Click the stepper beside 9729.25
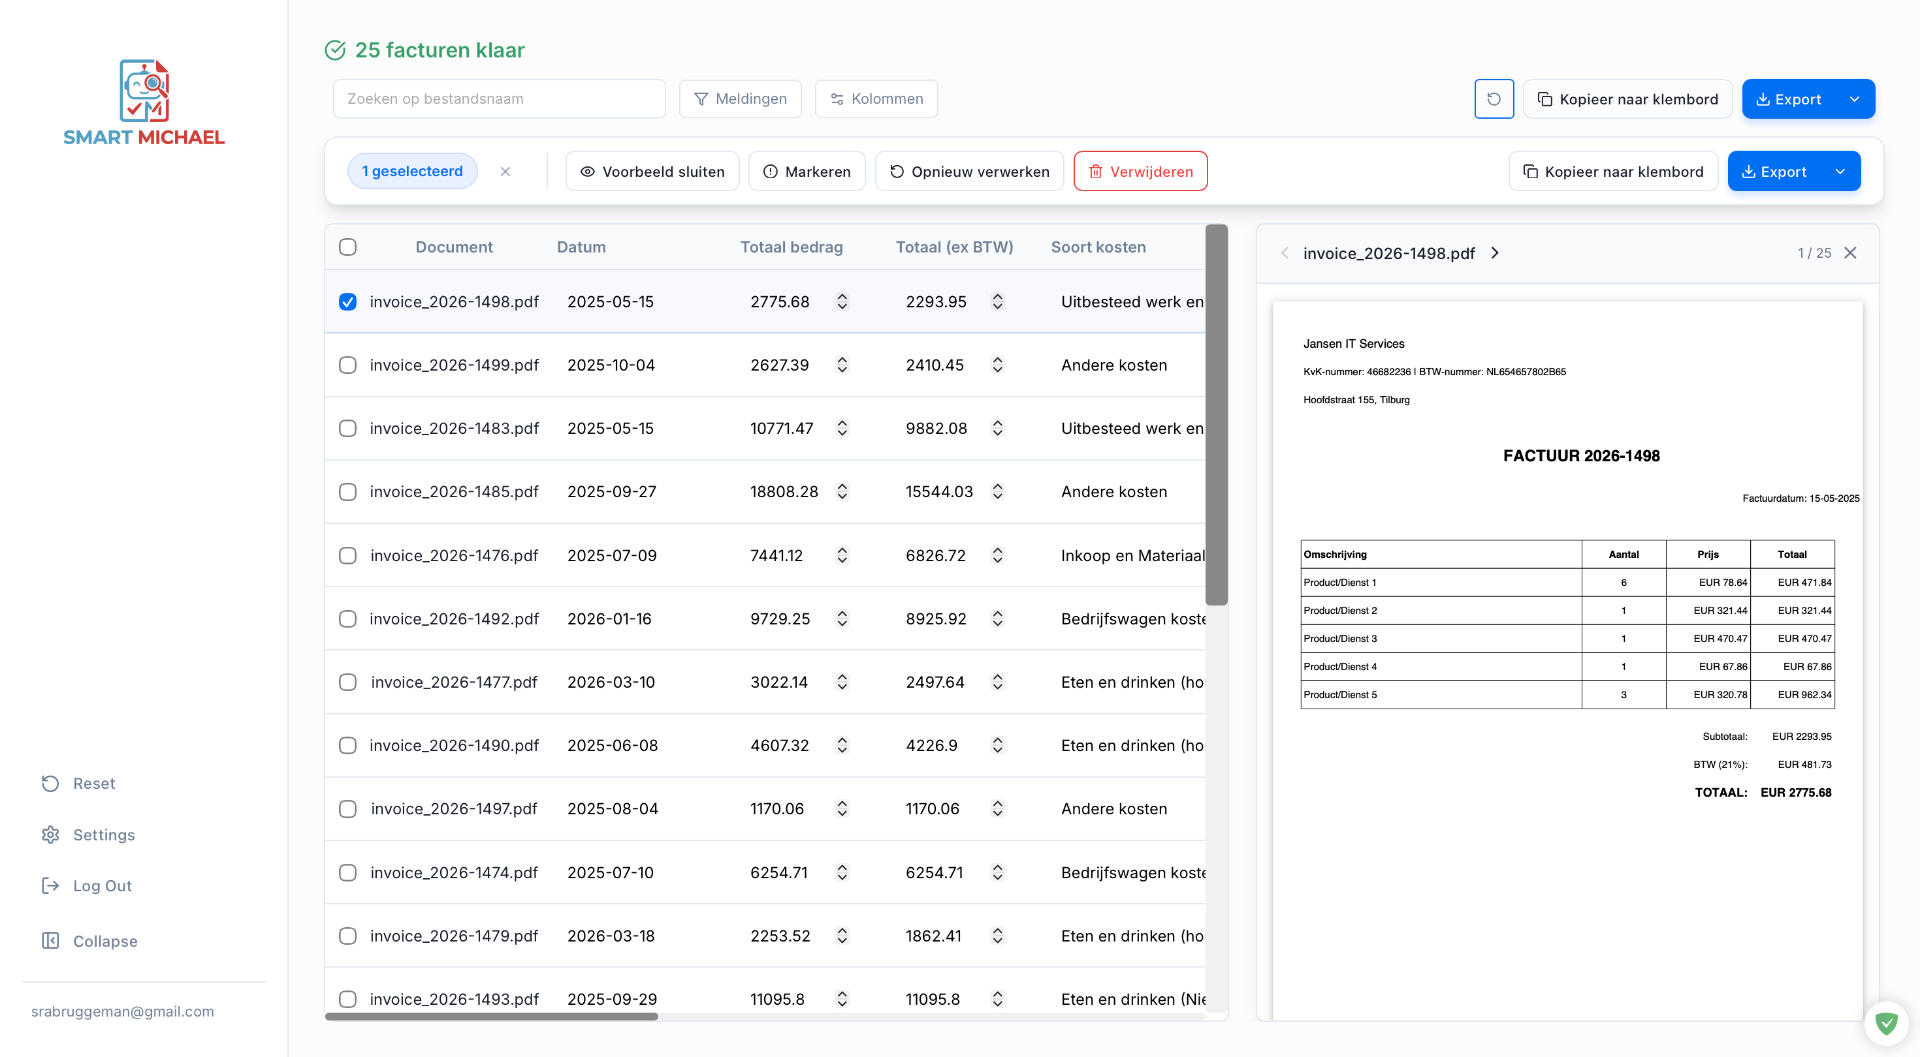1920x1057 pixels. point(842,619)
